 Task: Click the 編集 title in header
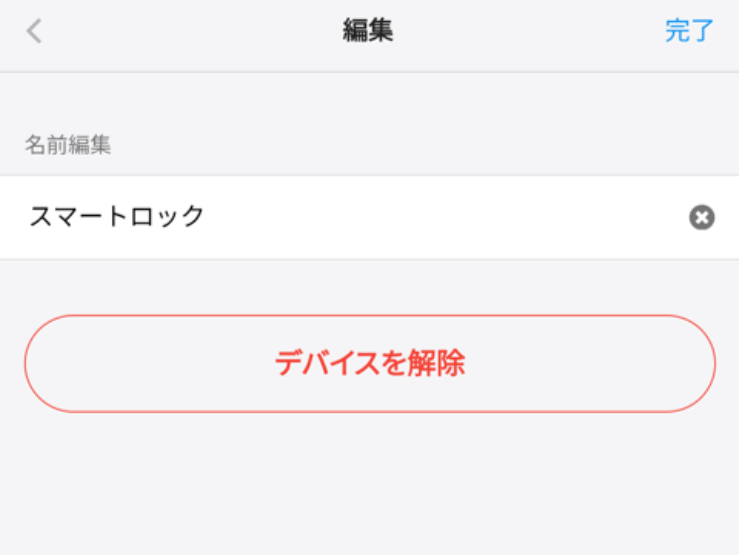[x=368, y=31]
